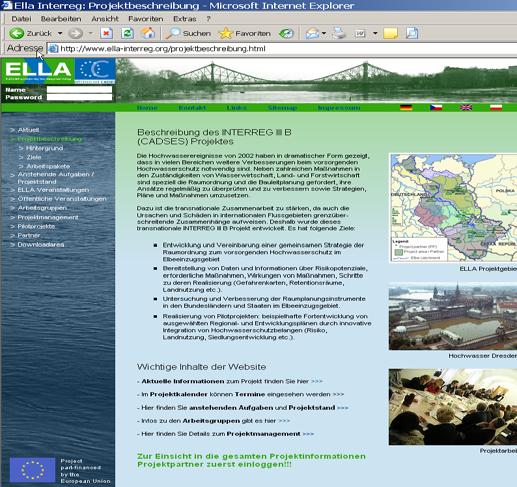517x487 pixels.
Task: Open Öffentliche Veranstaltungen sidebar item
Action: 62,199
